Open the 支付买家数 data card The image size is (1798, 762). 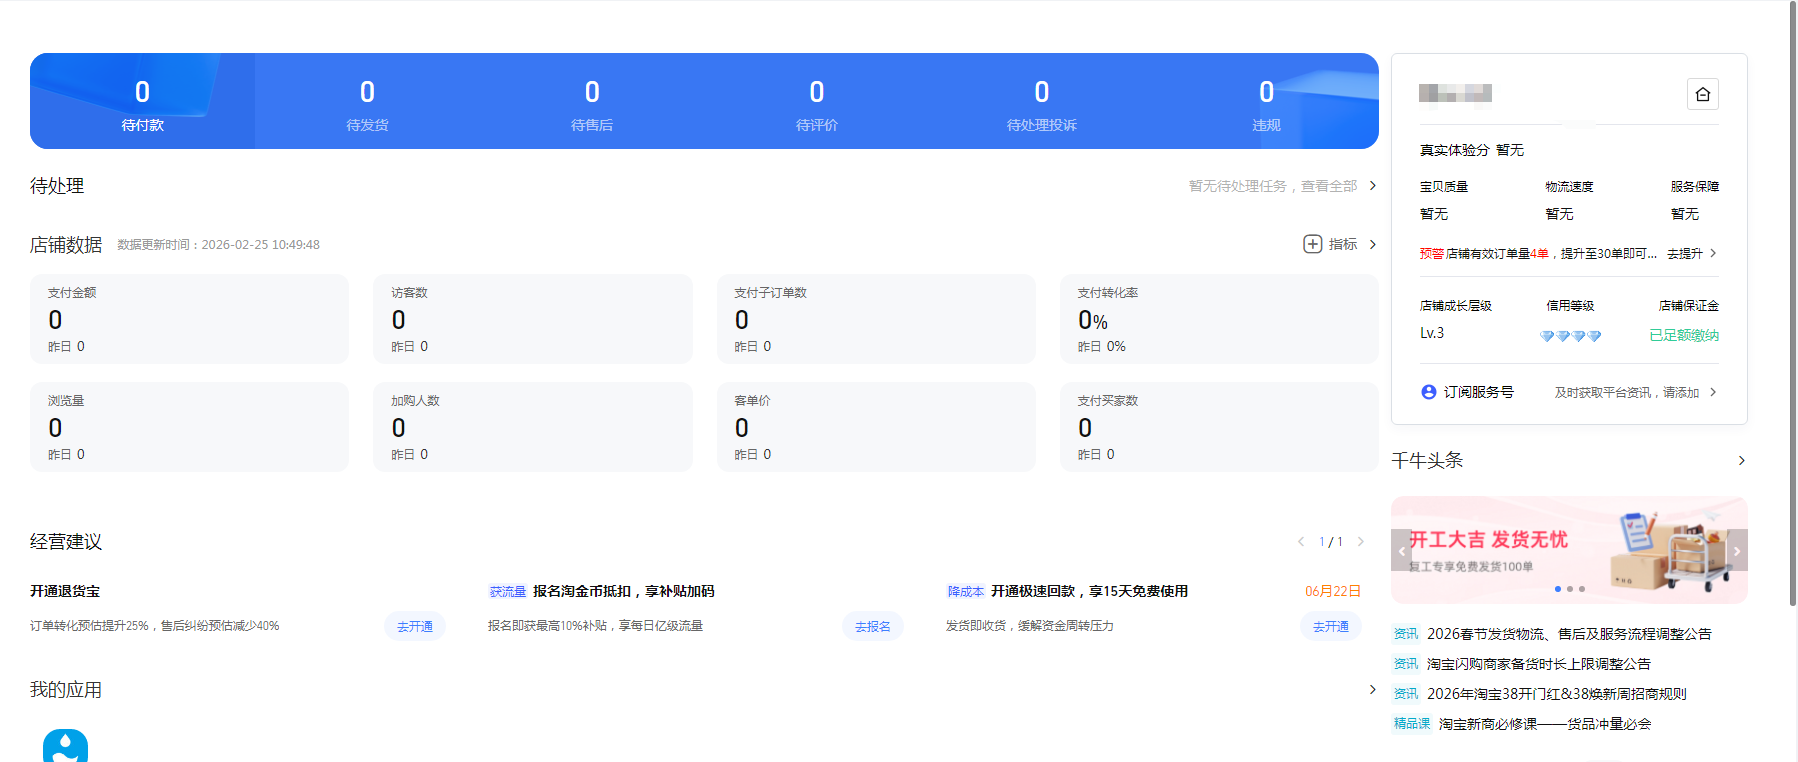point(1219,427)
